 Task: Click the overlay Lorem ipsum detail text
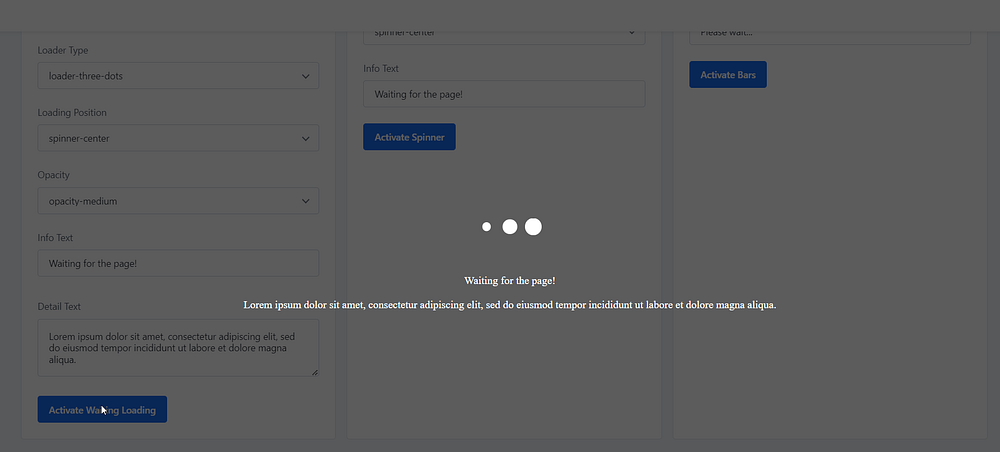pyautogui.click(x=510, y=305)
